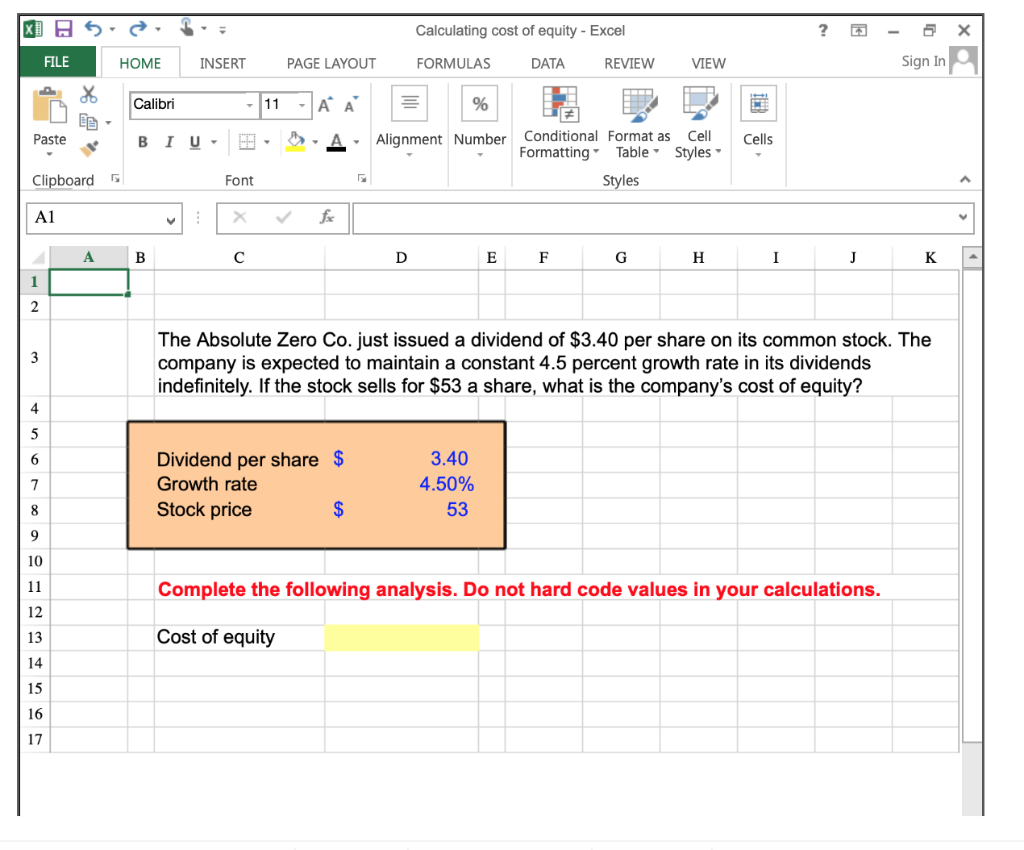1024x850 pixels.
Task: Click the Sign In link
Action: click(922, 61)
